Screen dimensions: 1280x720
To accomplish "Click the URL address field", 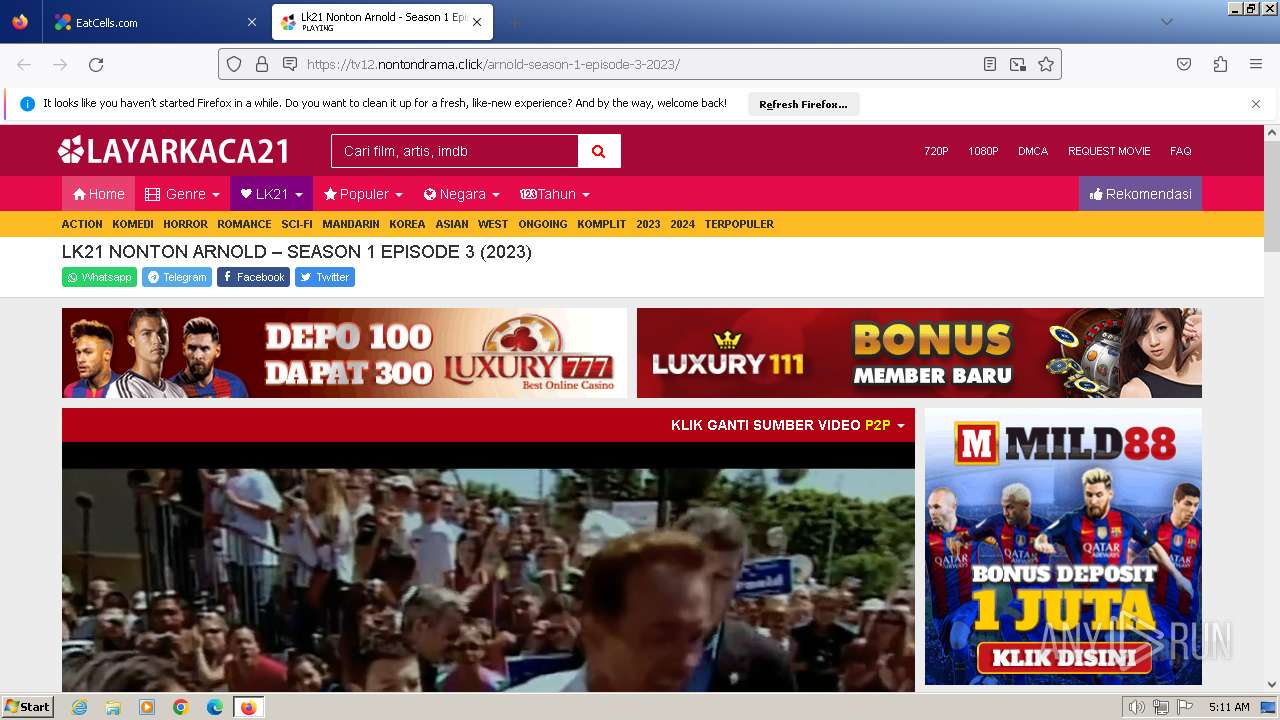I will point(640,64).
